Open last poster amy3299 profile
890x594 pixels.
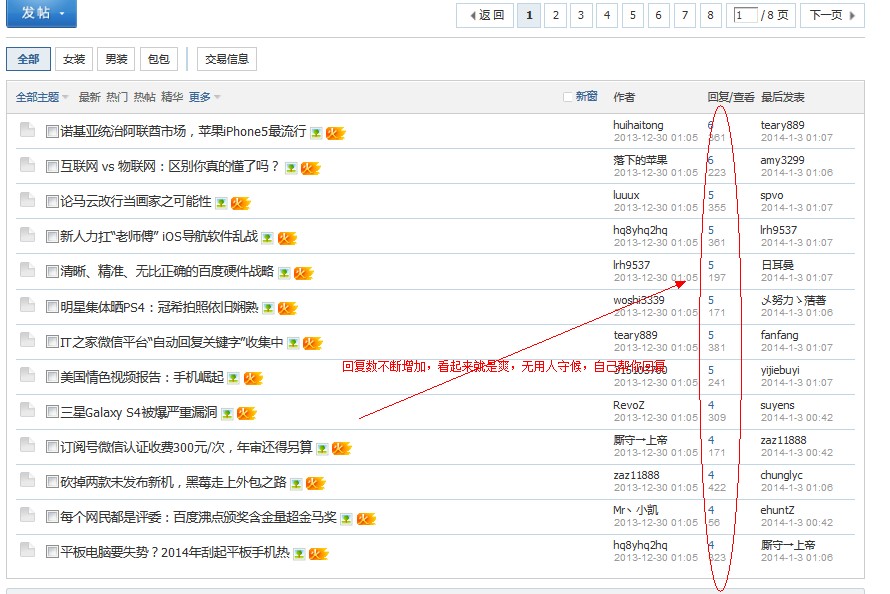coord(782,160)
